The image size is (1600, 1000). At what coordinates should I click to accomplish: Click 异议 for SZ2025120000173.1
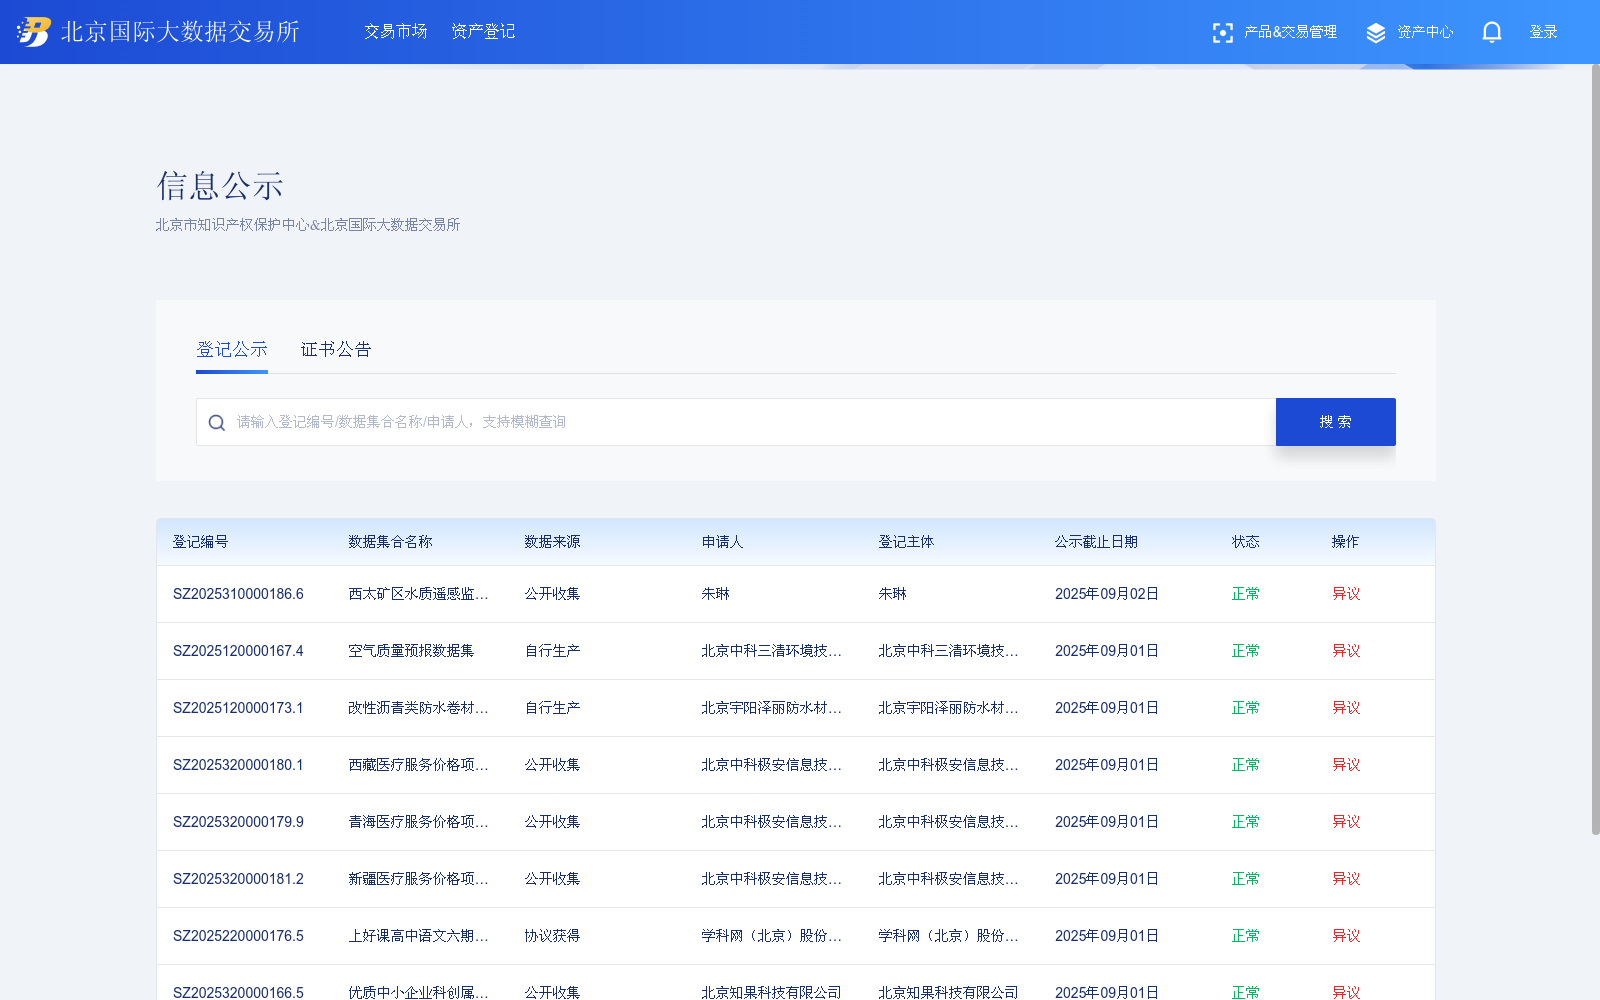(x=1346, y=708)
